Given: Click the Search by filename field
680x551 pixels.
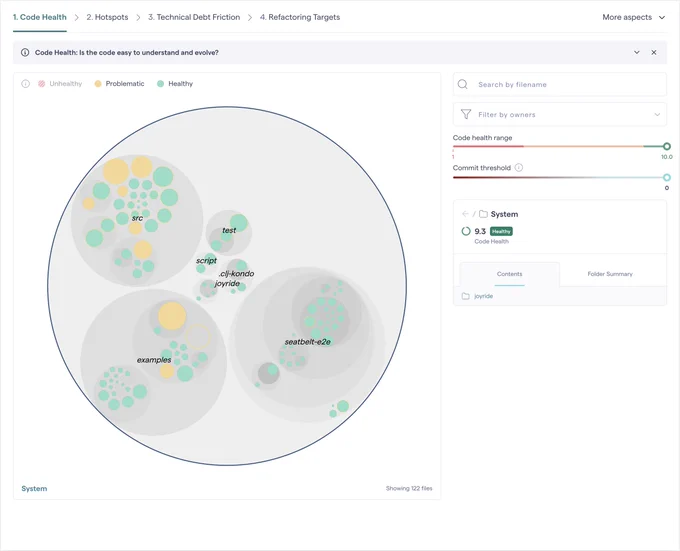Looking at the screenshot, I should pos(559,85).
